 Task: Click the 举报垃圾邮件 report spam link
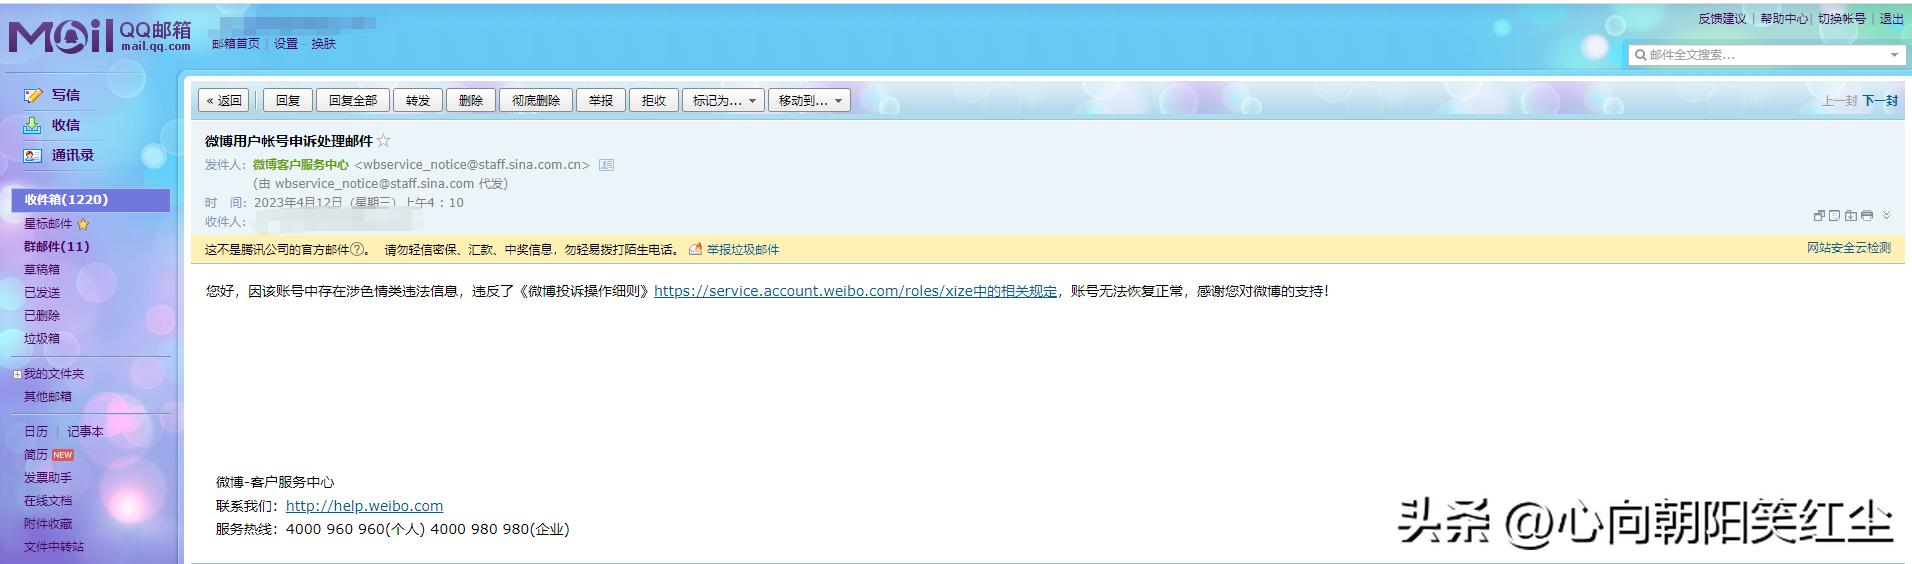point(743,250)
